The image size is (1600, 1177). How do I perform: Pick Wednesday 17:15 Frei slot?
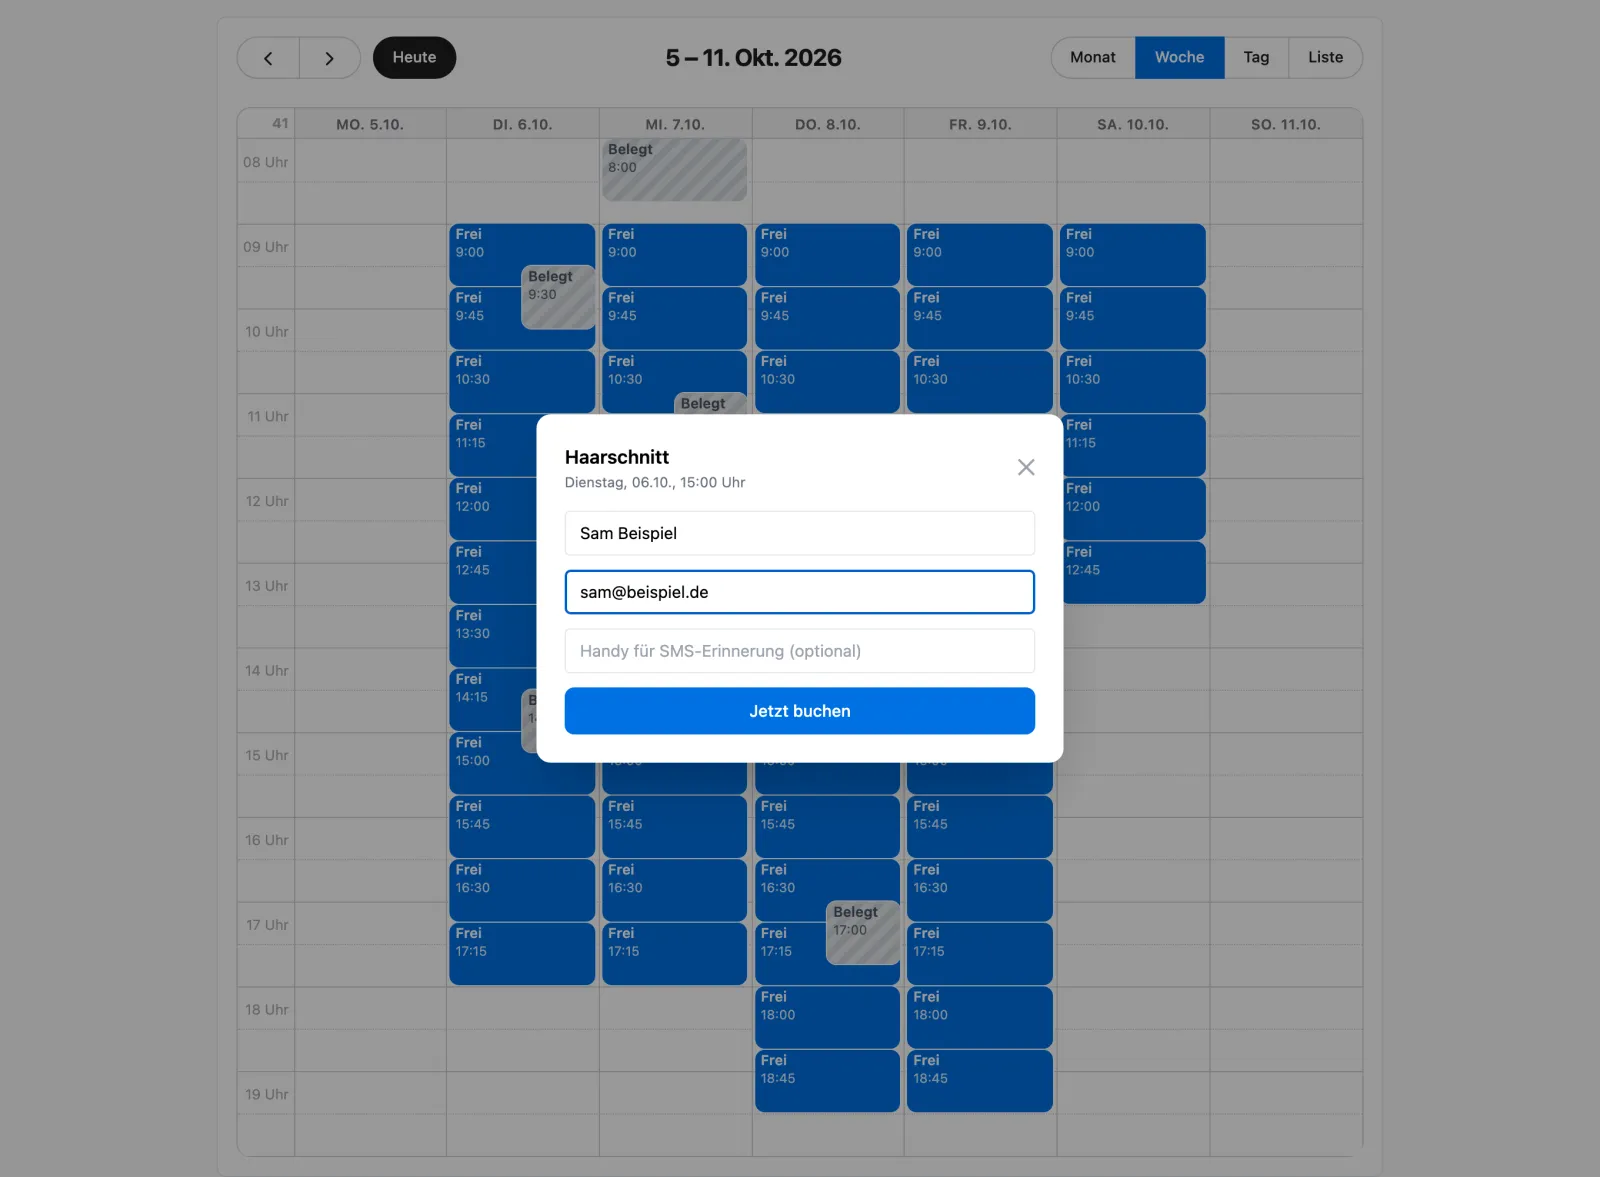[675, 954]
